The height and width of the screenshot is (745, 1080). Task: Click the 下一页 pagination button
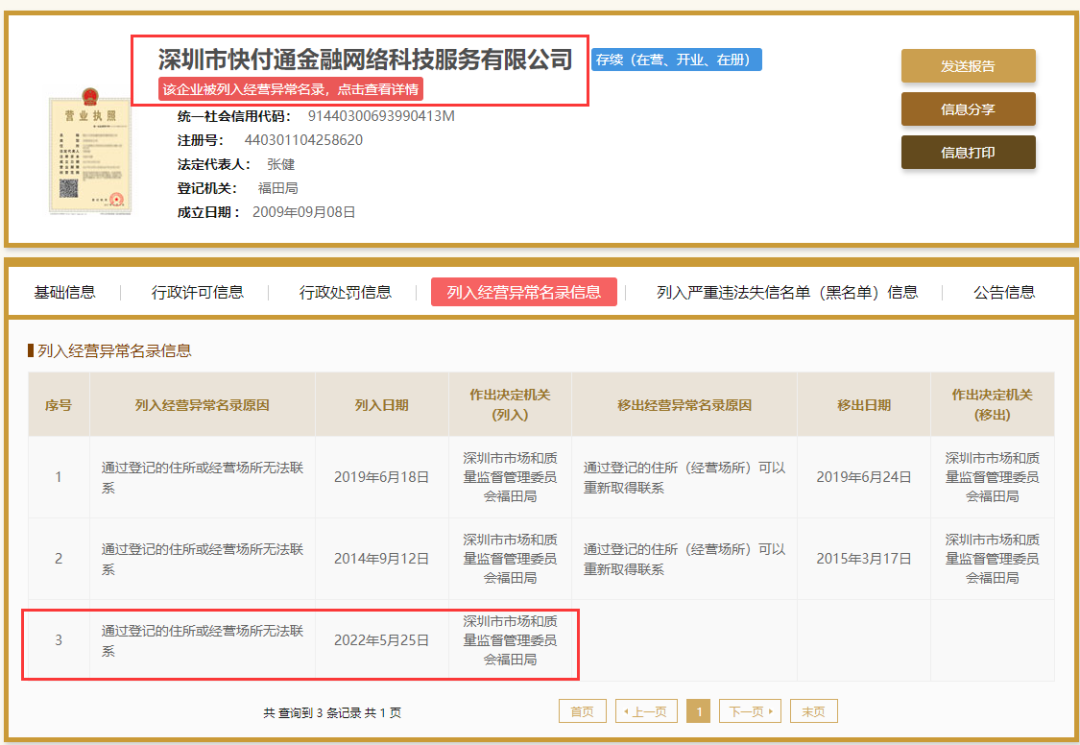750,711
